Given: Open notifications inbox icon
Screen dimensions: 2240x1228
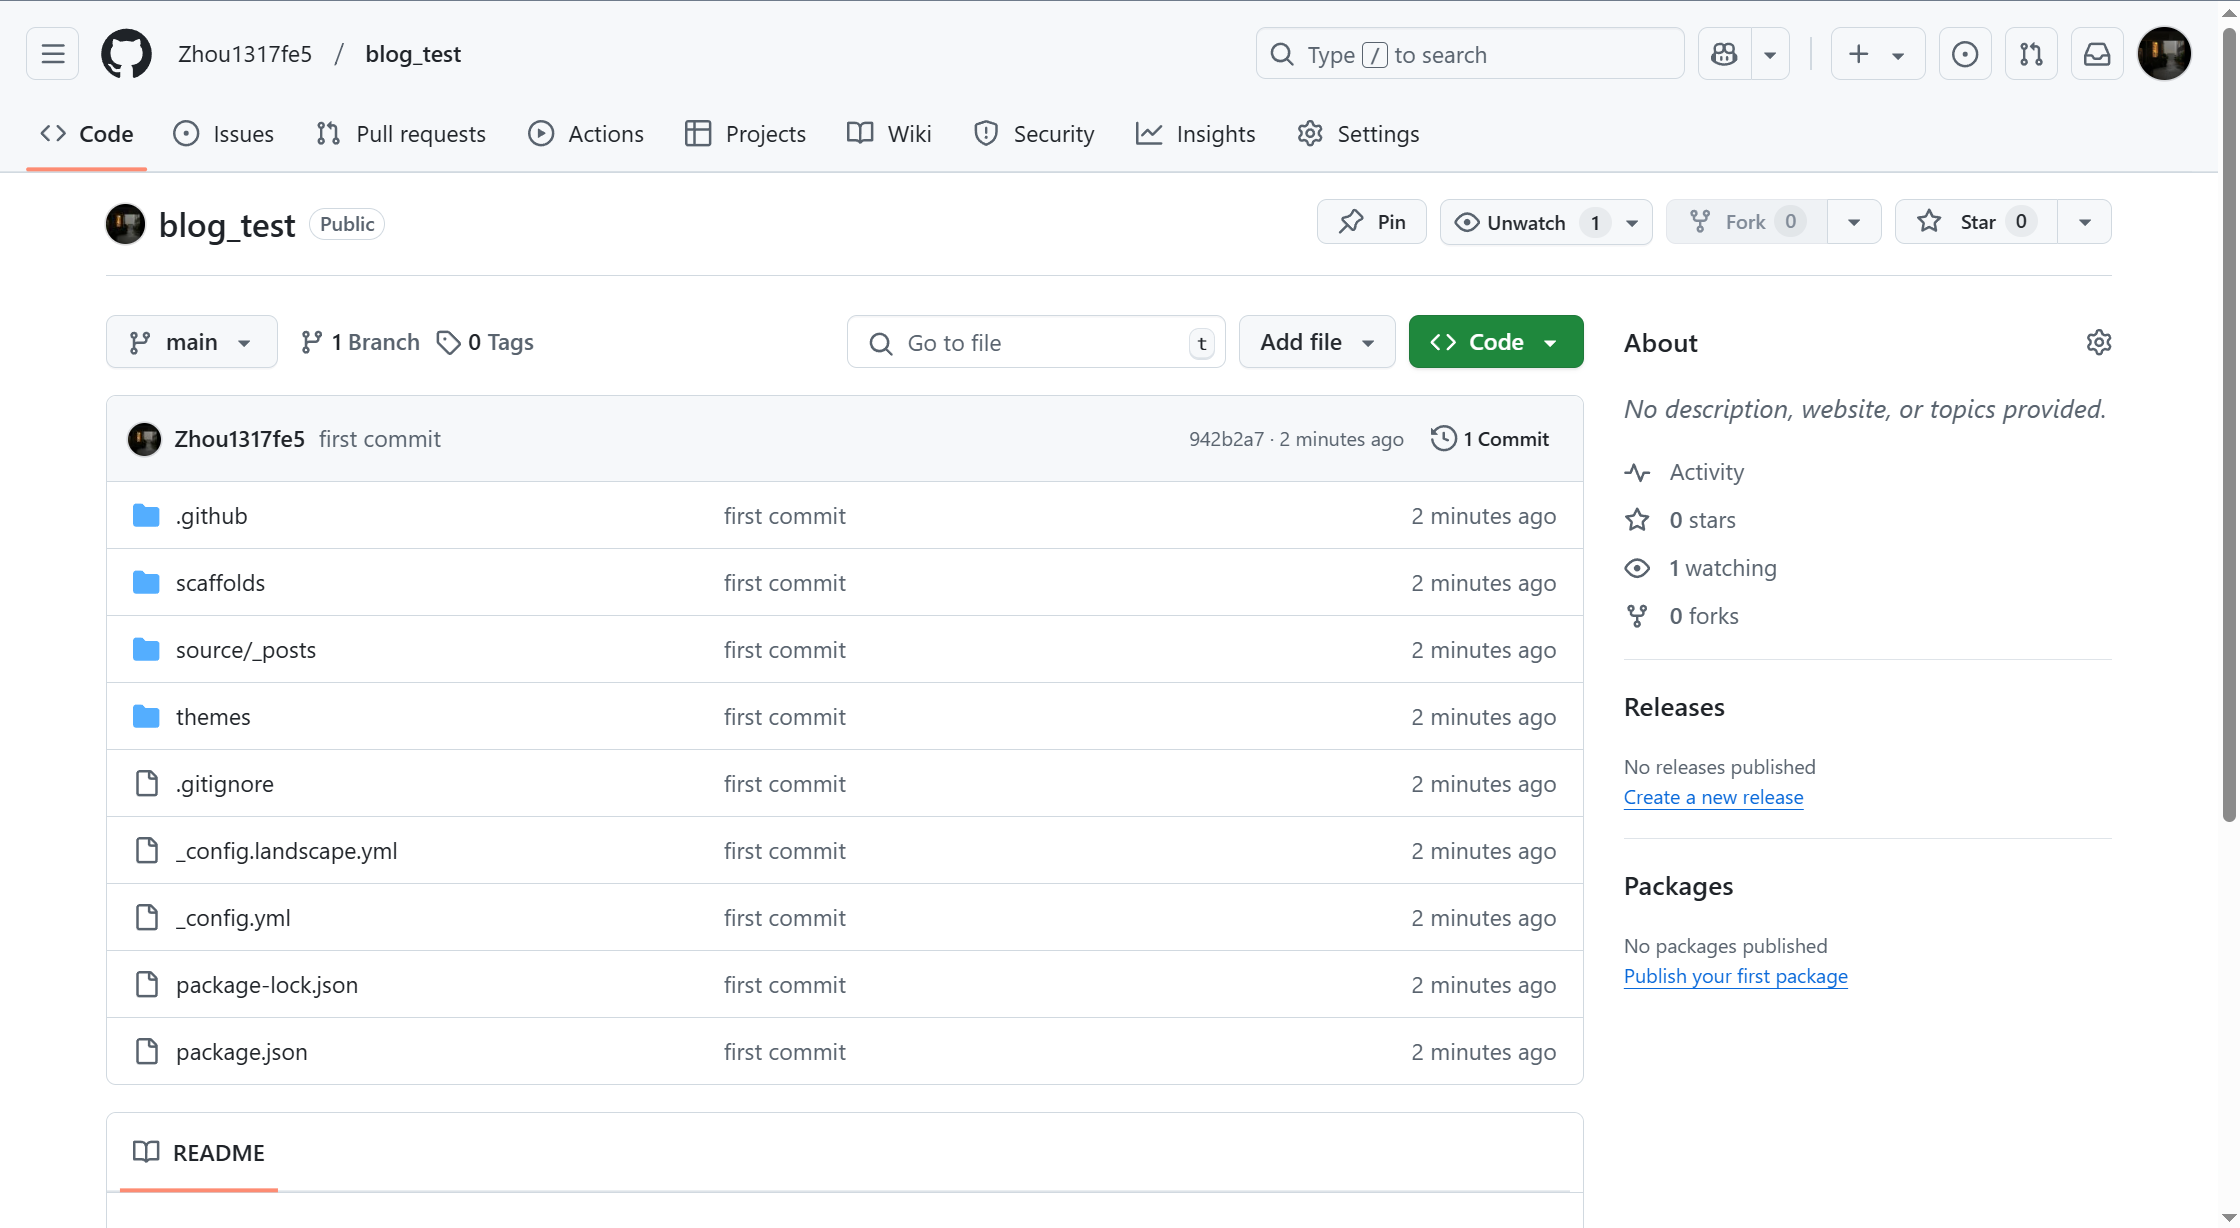Looking at the screenshot, I should point(2097,54).
